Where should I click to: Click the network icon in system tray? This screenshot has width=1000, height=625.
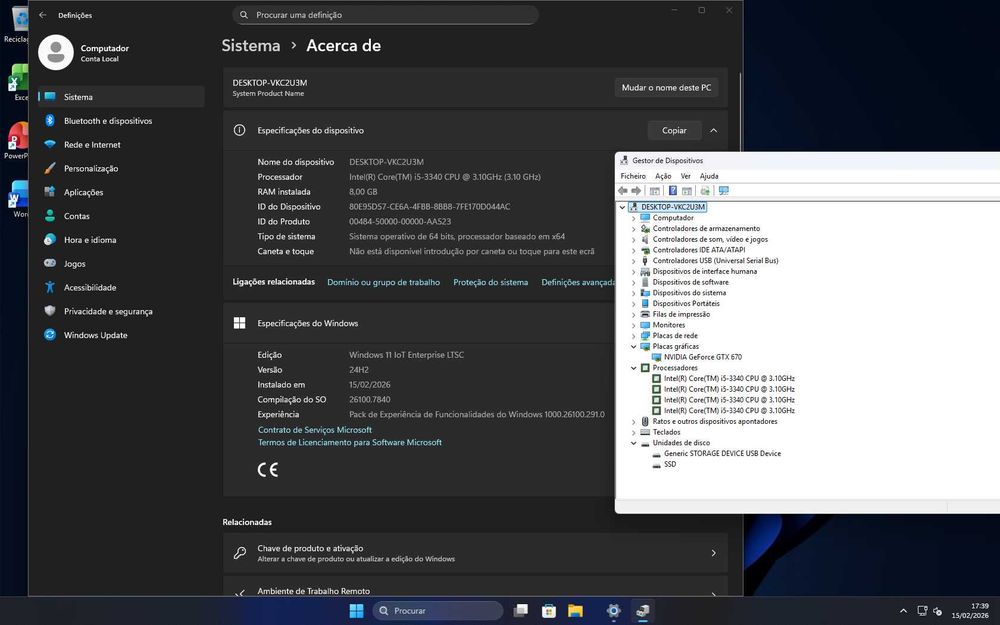click(x=922, y=611)
